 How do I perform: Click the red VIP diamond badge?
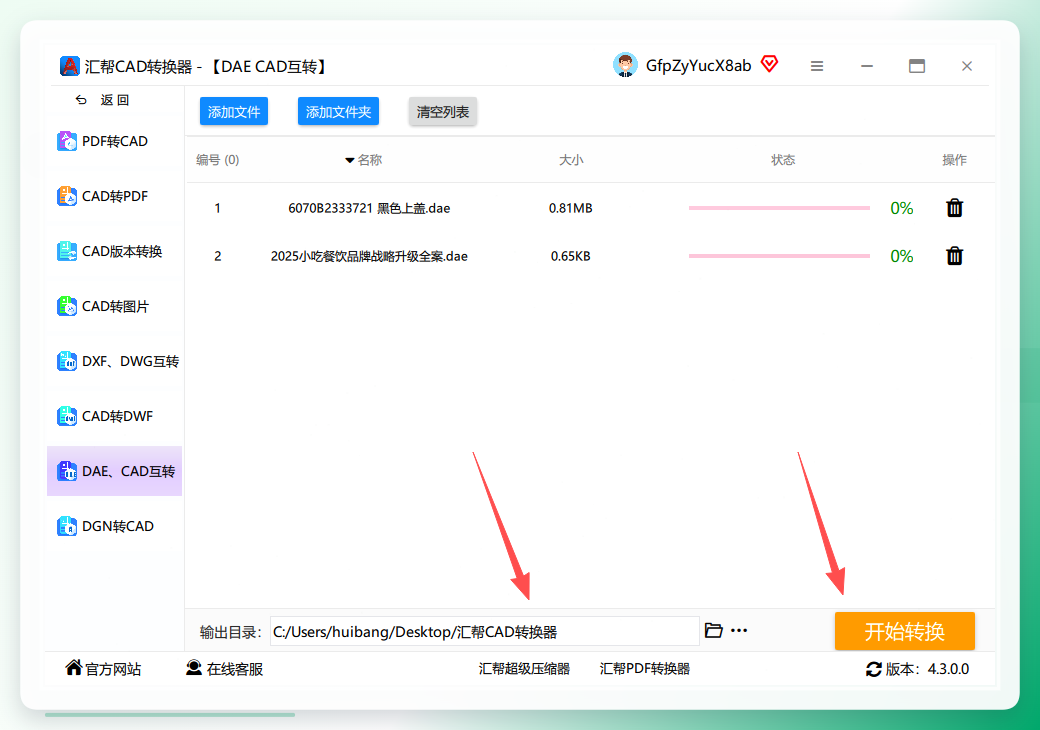click(x=769, y=64)
